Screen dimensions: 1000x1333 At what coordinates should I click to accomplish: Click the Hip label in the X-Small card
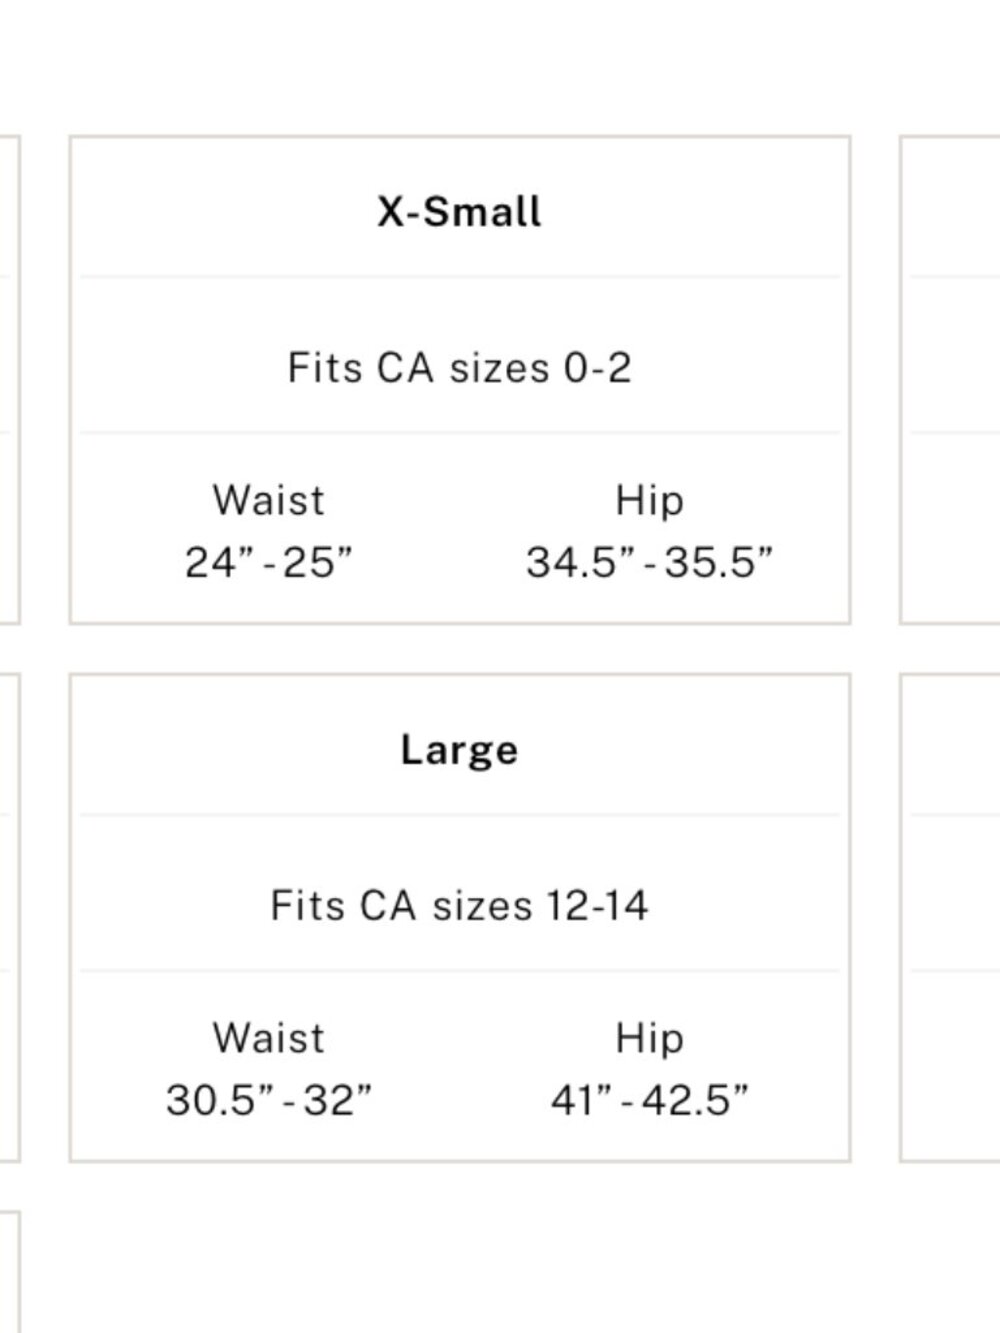click(x=649, y=500)
